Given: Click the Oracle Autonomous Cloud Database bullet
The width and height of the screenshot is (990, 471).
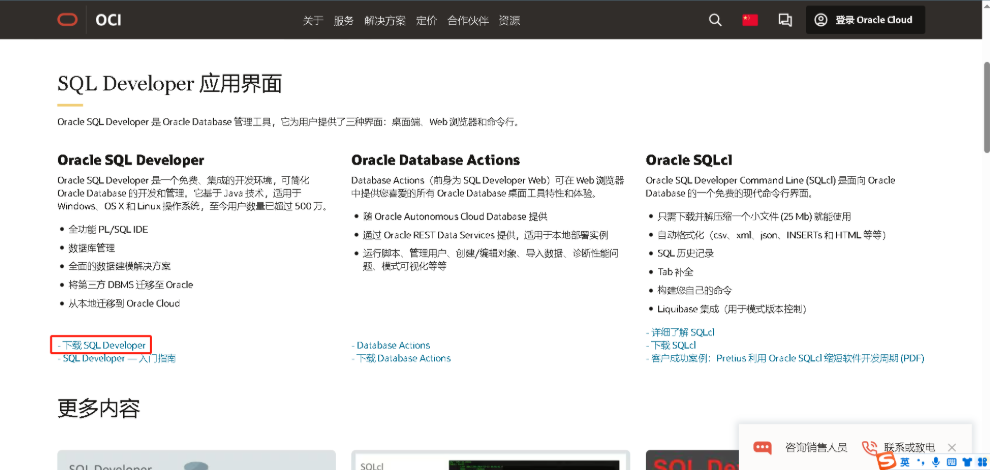Looking at the screenshot, I should 455,217.
